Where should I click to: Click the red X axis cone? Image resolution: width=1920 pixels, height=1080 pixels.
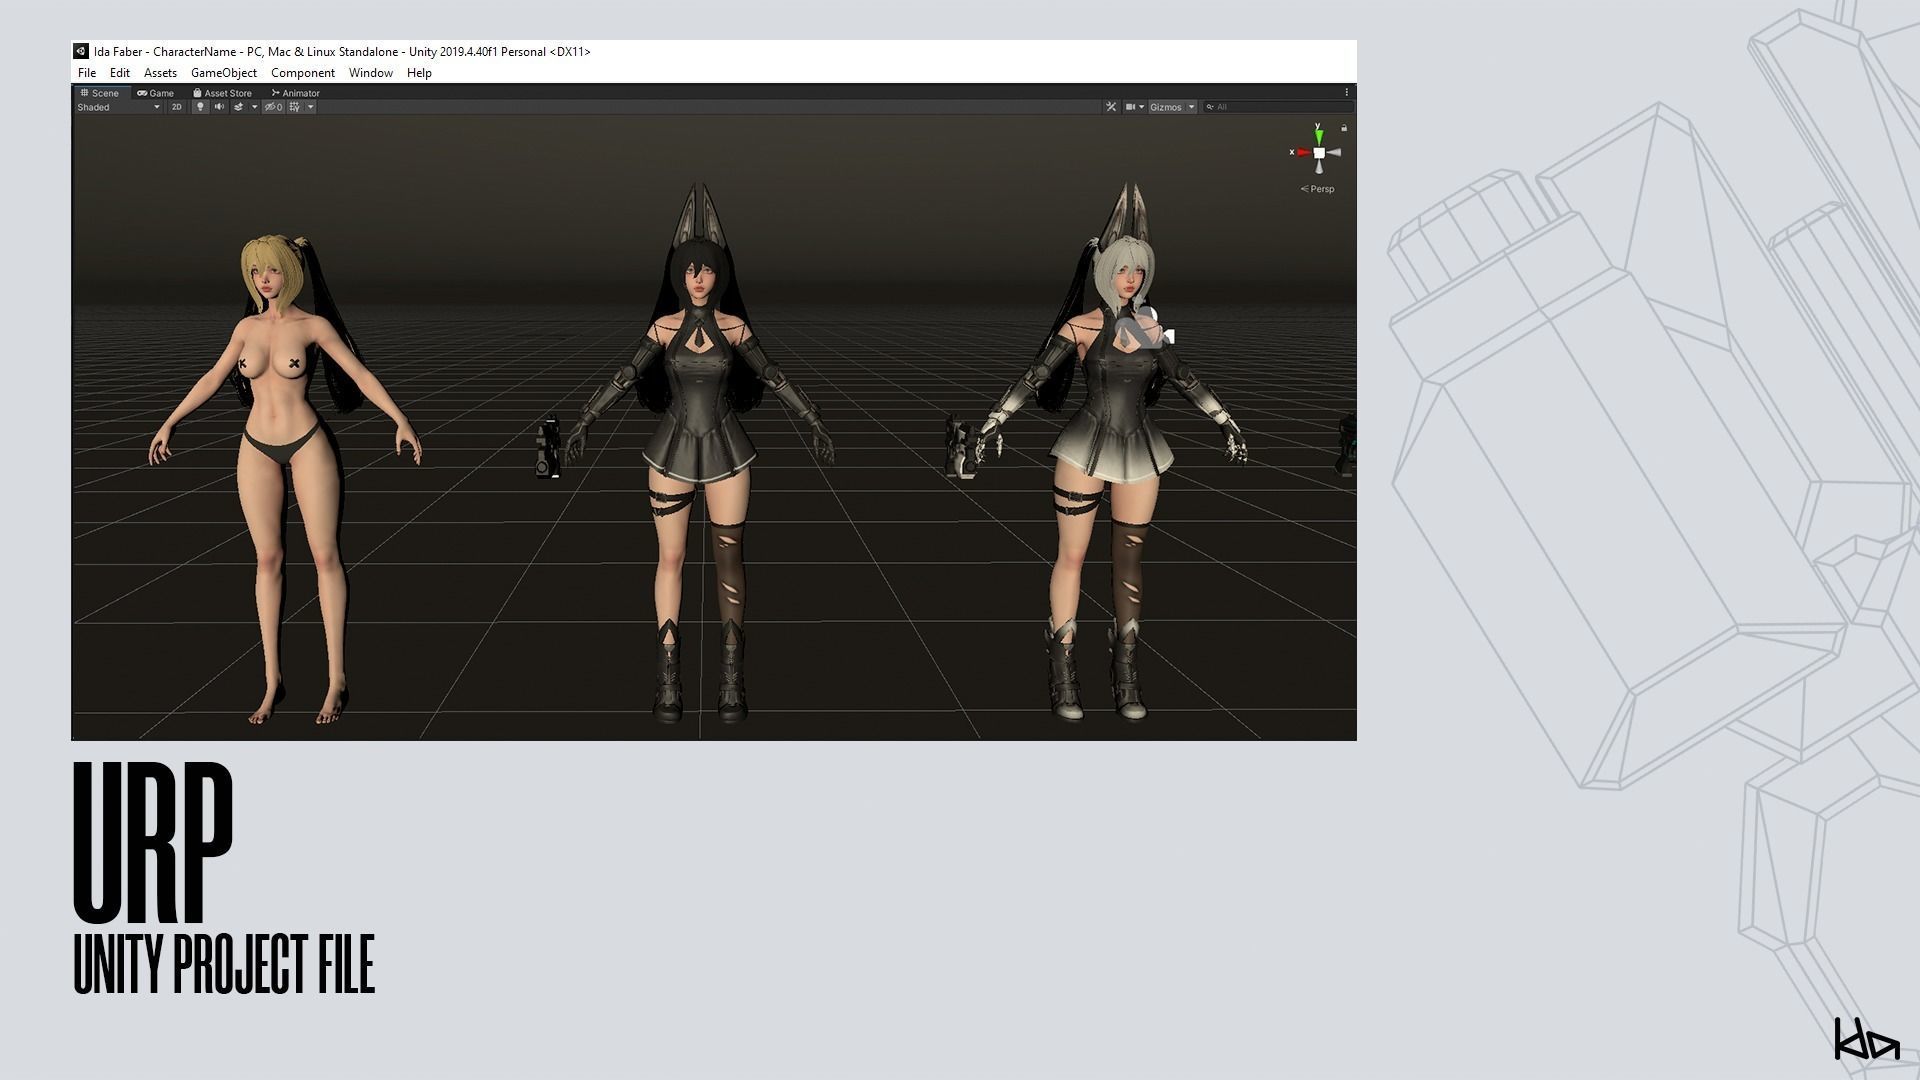[x=1303, y=153]
